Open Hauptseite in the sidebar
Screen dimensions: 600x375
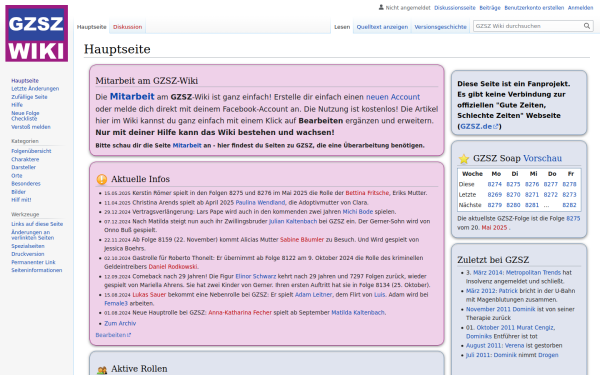[x=25, y=81]
